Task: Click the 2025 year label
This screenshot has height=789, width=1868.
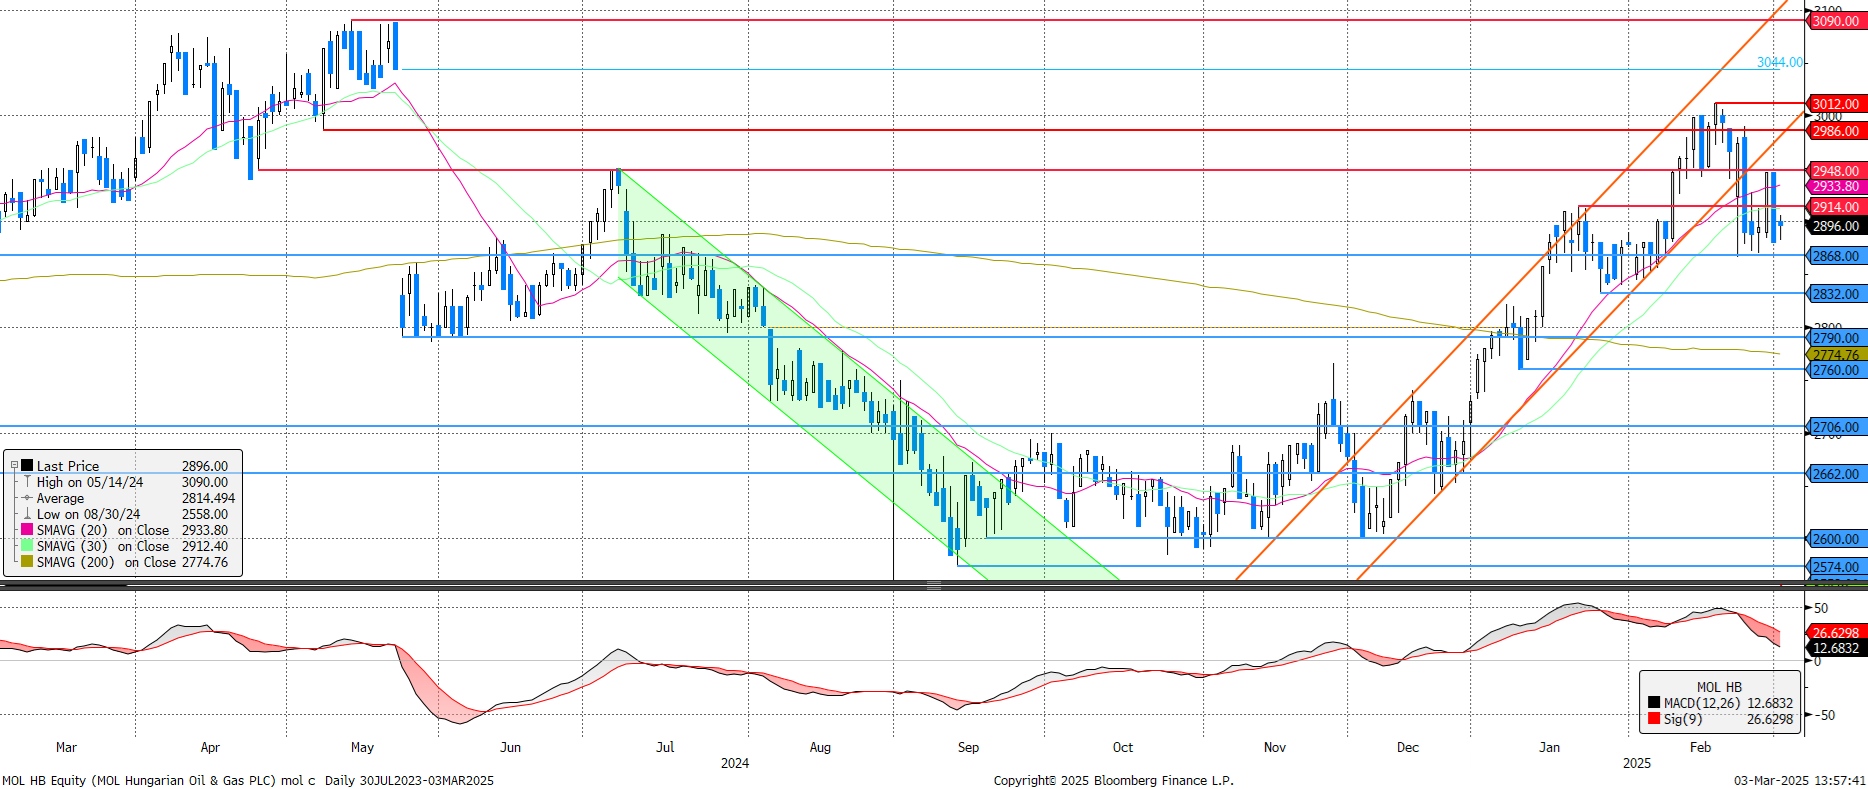Action: tap(1637, 763)
